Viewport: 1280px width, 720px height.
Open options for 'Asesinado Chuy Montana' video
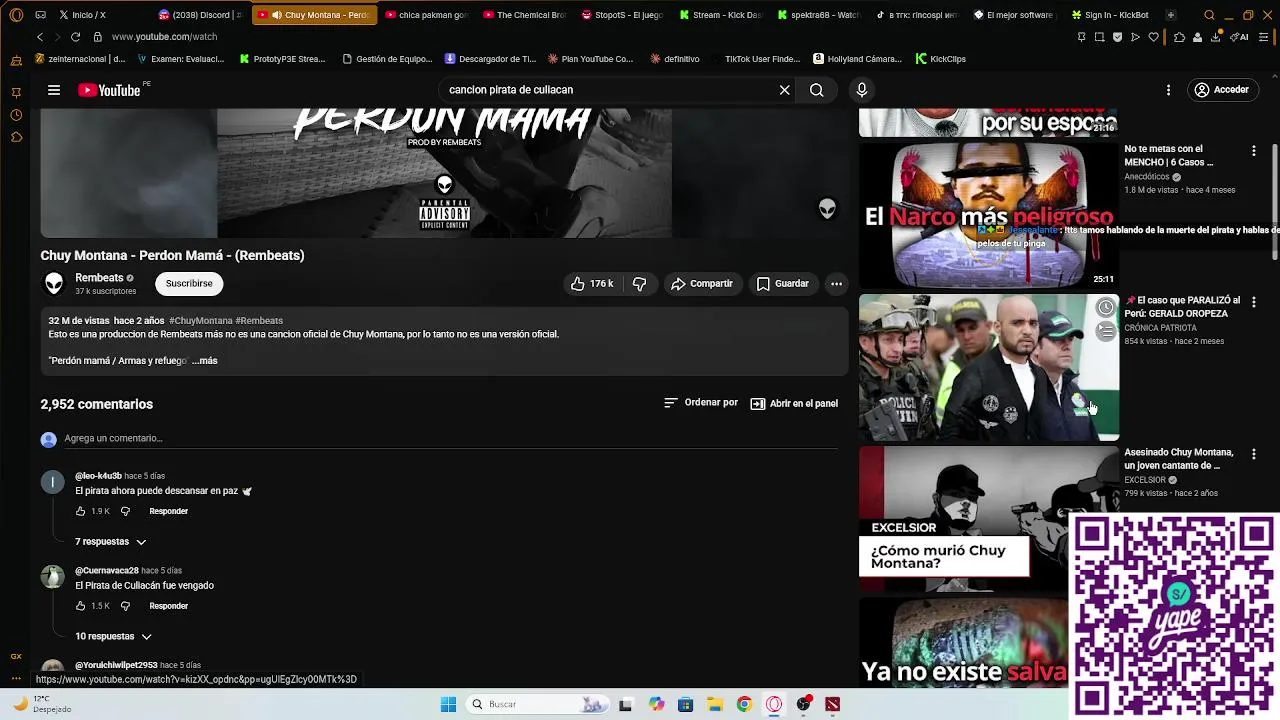point(1254,454)
